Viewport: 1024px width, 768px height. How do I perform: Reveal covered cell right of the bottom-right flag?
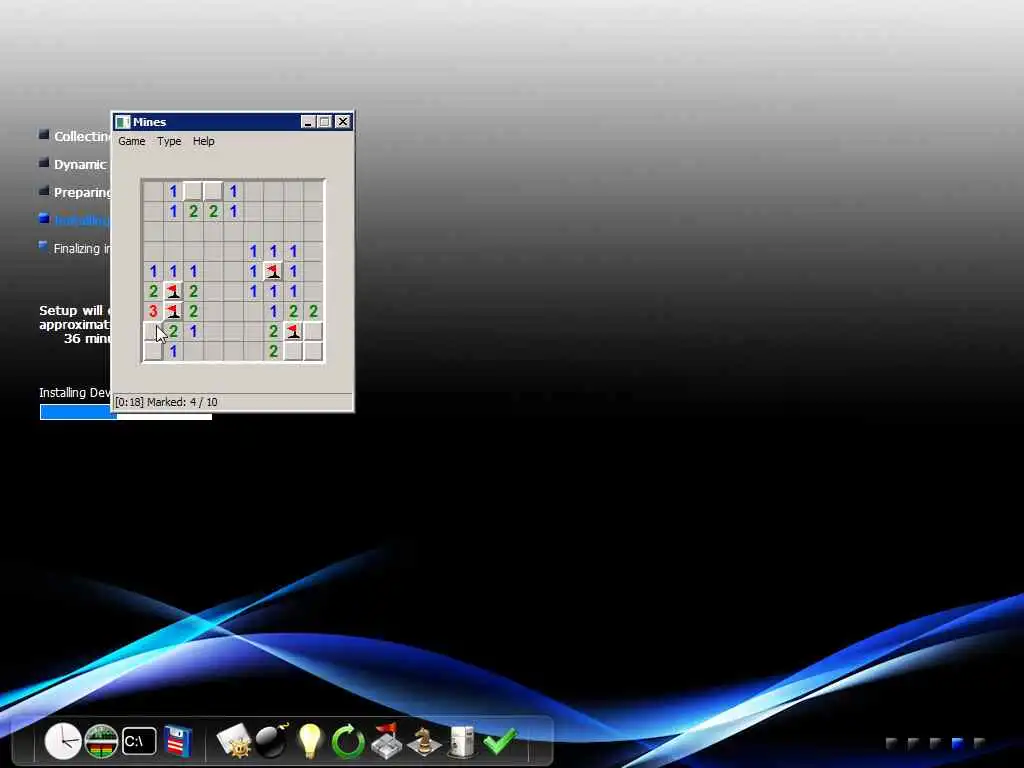(313, 331)
